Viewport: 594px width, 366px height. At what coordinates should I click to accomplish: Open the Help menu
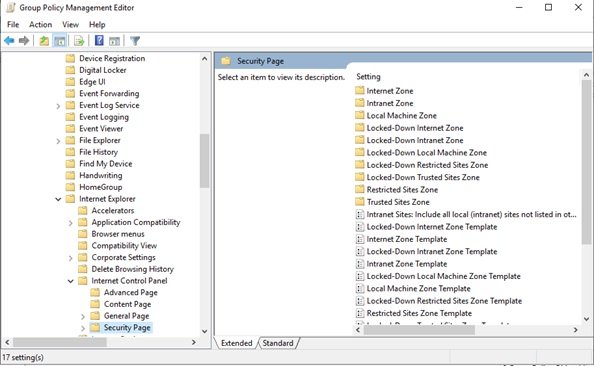click(x=97, y=25)
